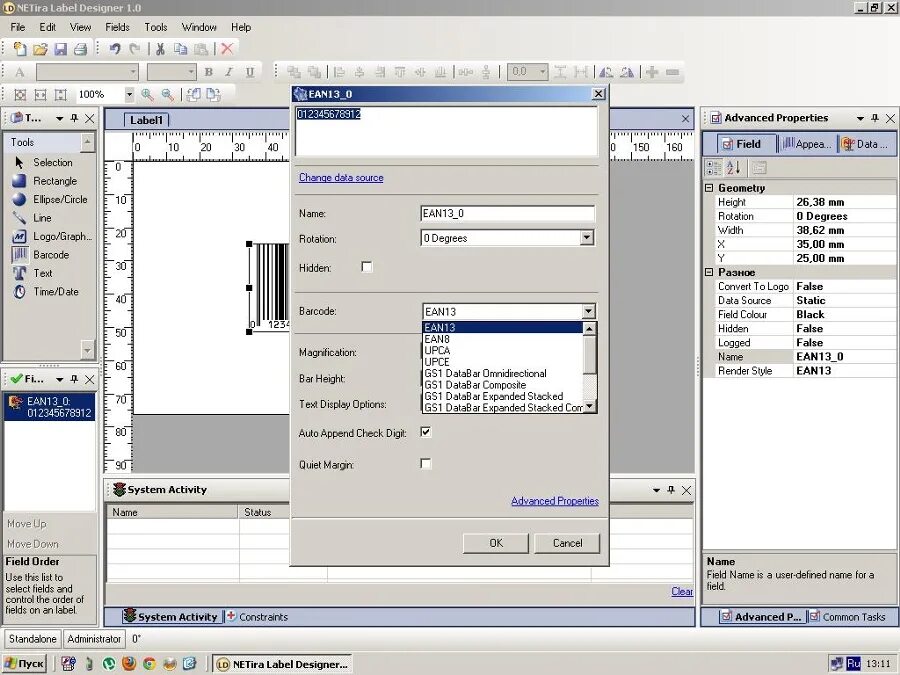Image resolution: width=900 pixels, height=675 pixels.
Task: Click the Zoom in magnifier icon
Action: point(148,95)
